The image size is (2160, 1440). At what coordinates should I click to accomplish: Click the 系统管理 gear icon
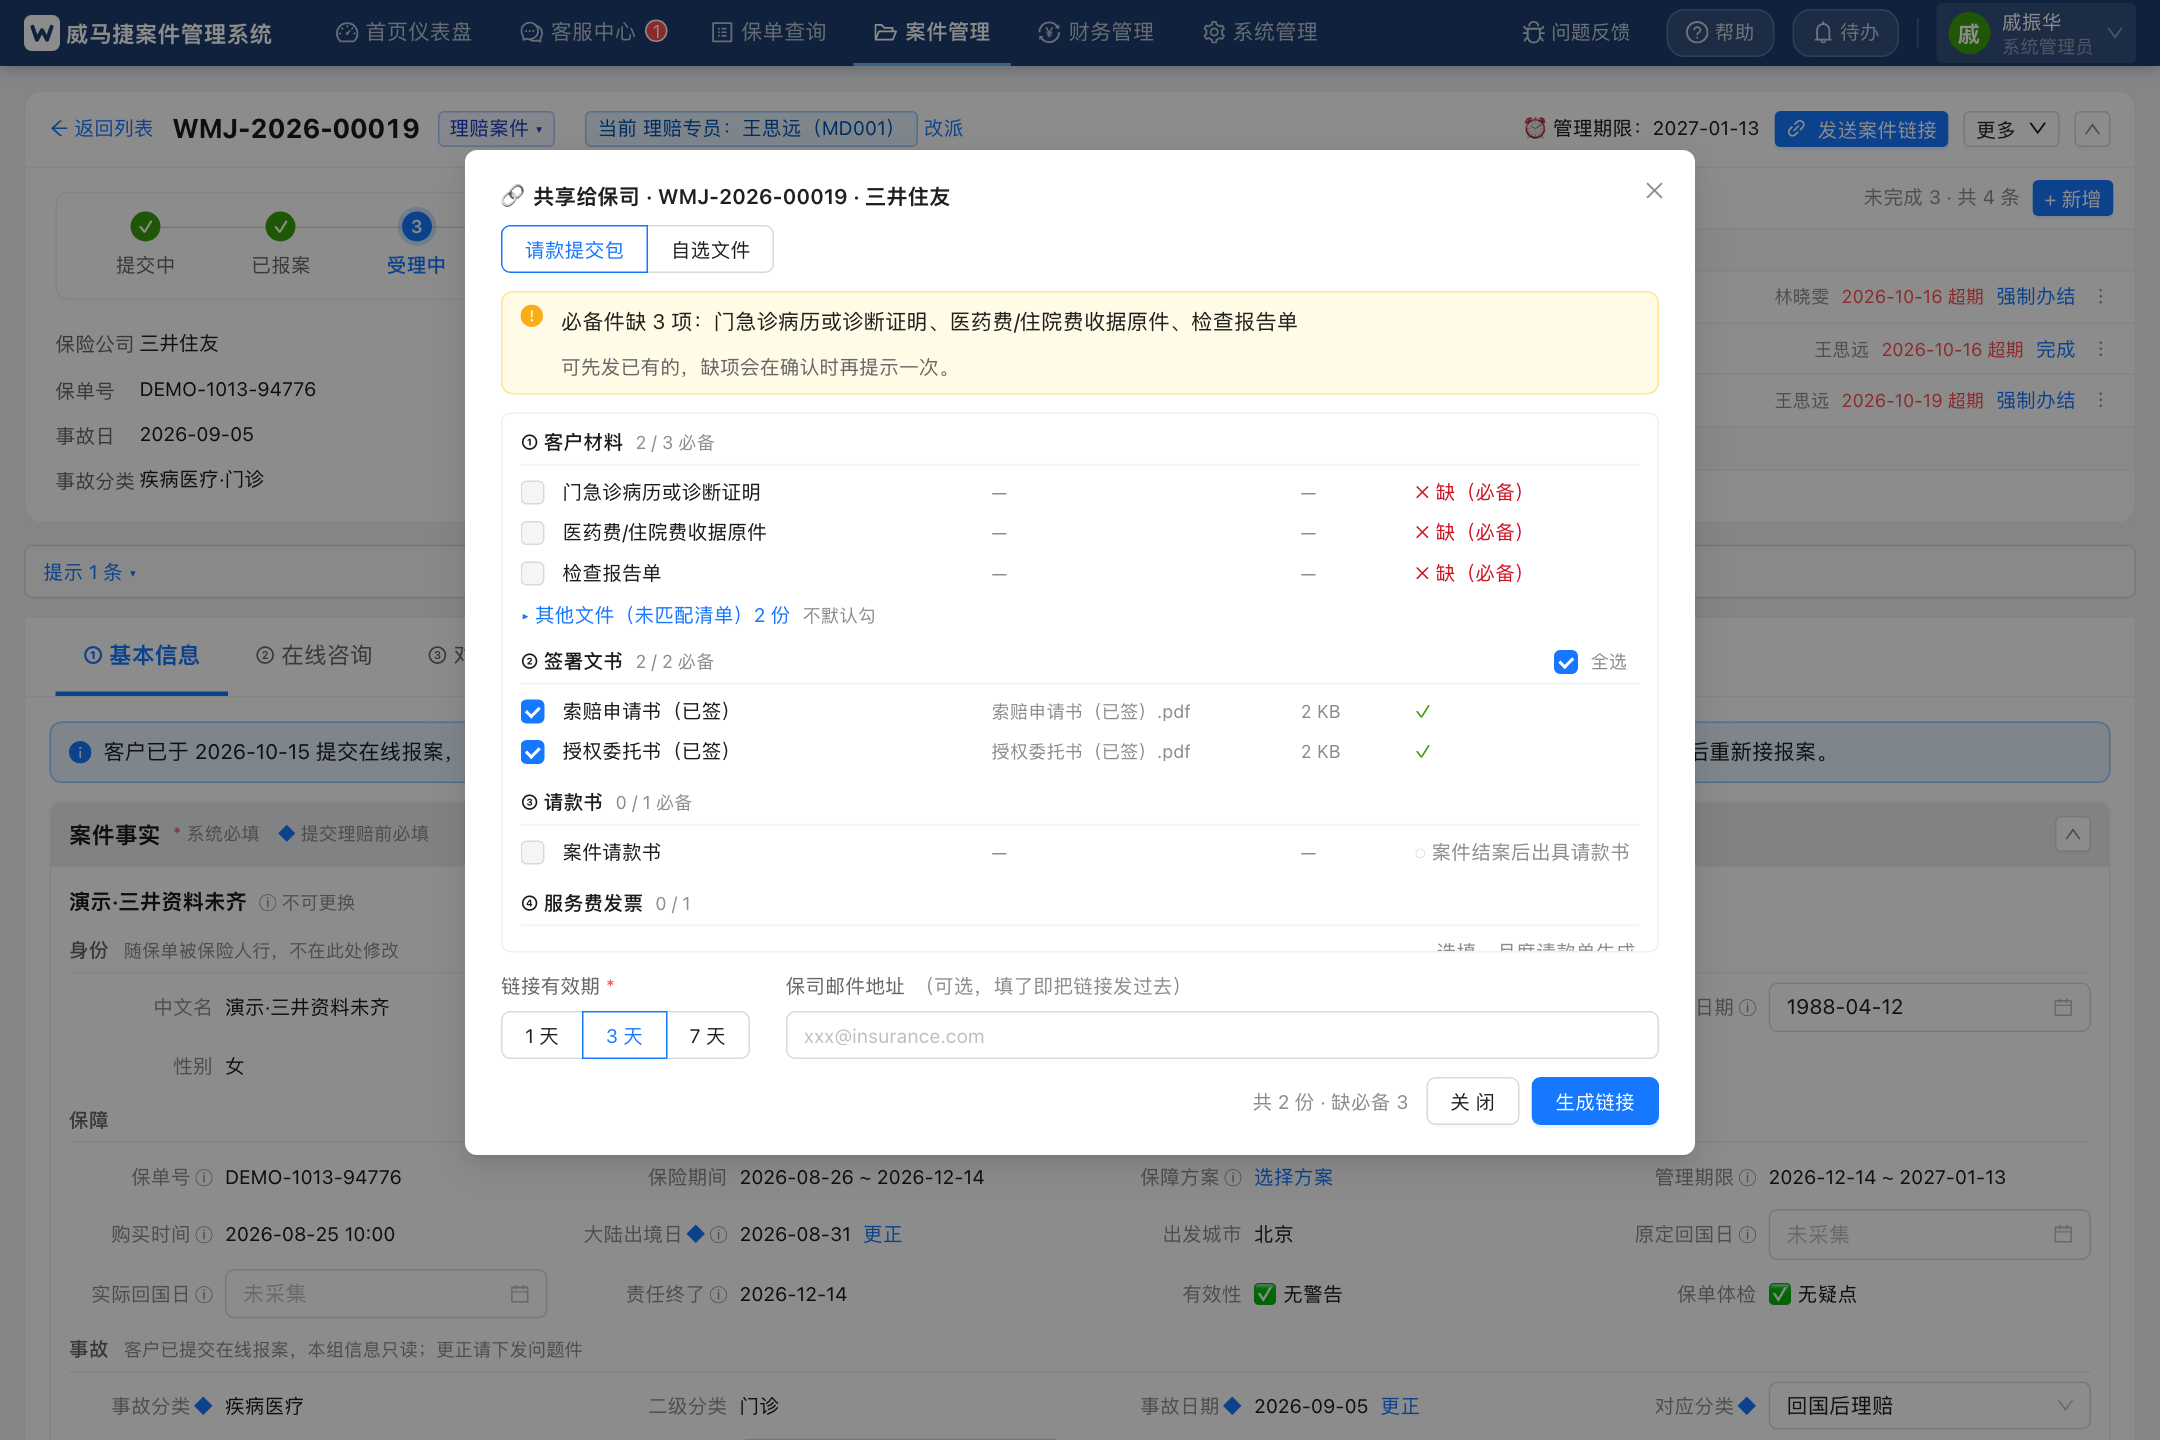[x=1214, y=33]
